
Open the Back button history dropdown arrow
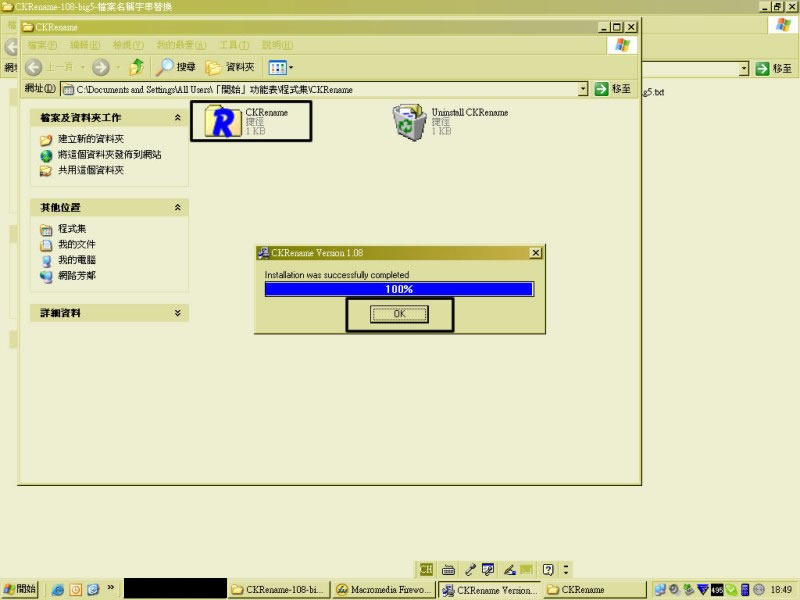pos(82,67)
